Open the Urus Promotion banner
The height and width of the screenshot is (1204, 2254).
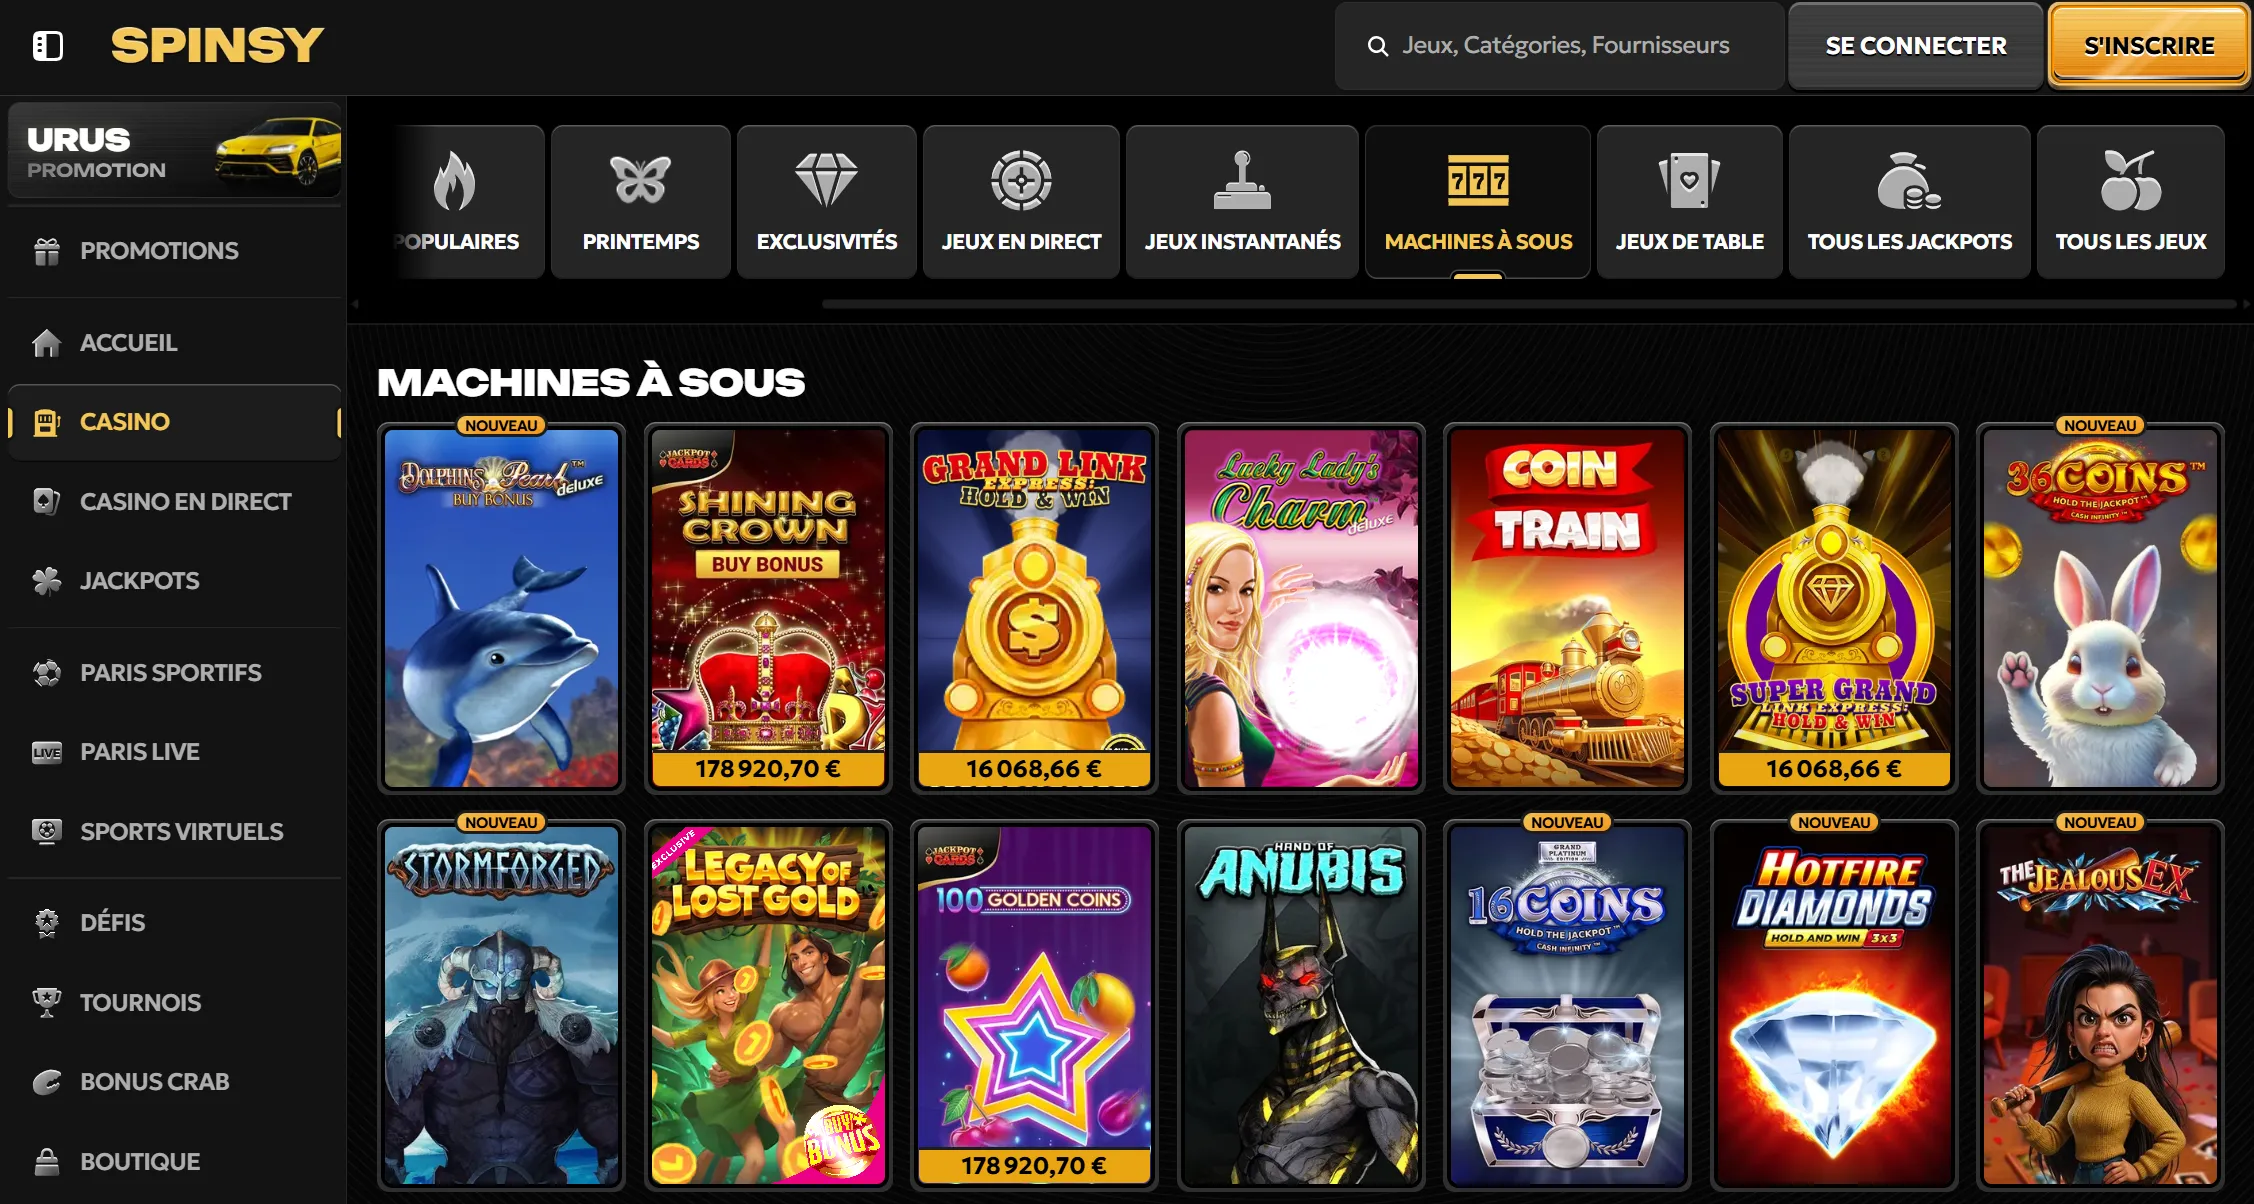pyautogui.click(x=175, y=150)
